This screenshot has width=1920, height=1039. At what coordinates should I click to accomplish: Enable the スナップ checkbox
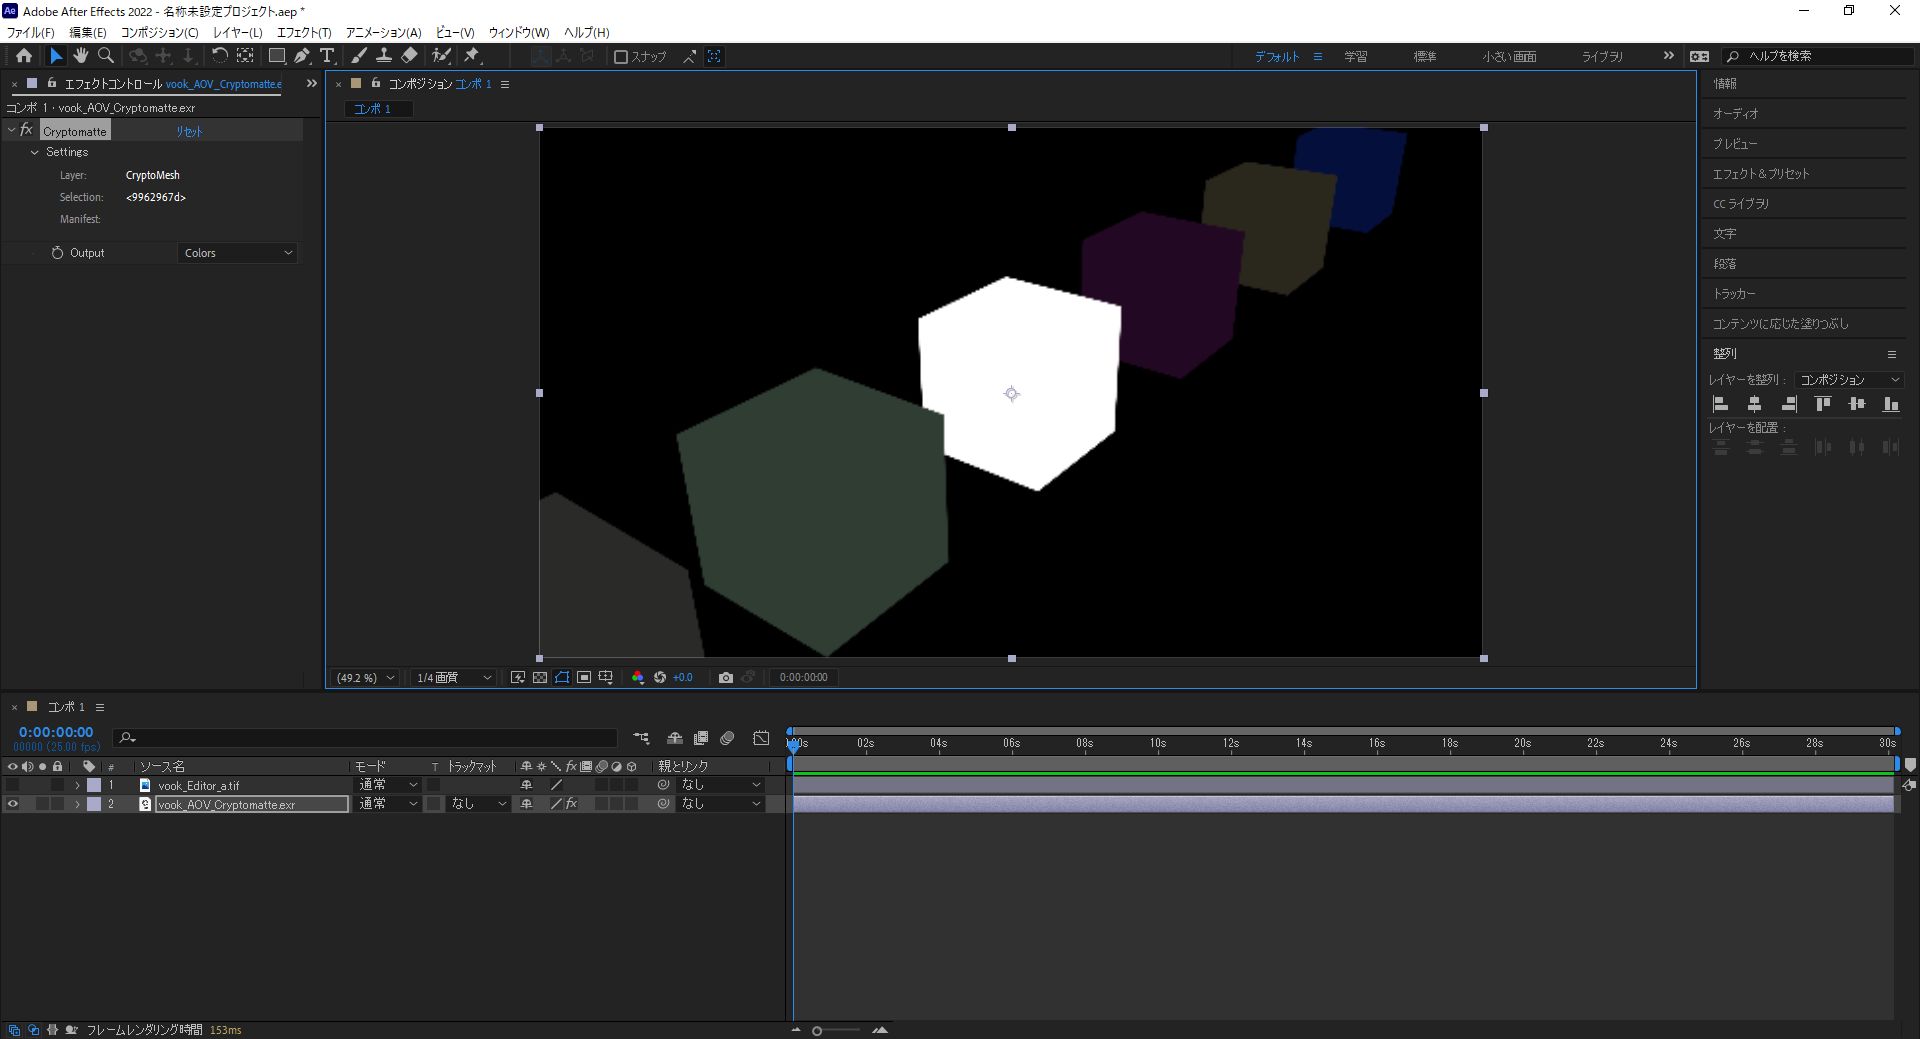click(x=621, y=57)
